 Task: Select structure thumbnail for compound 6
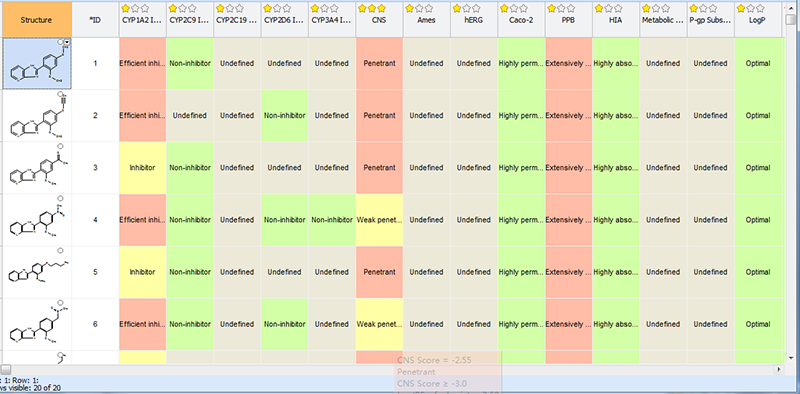tap(36, 324)
